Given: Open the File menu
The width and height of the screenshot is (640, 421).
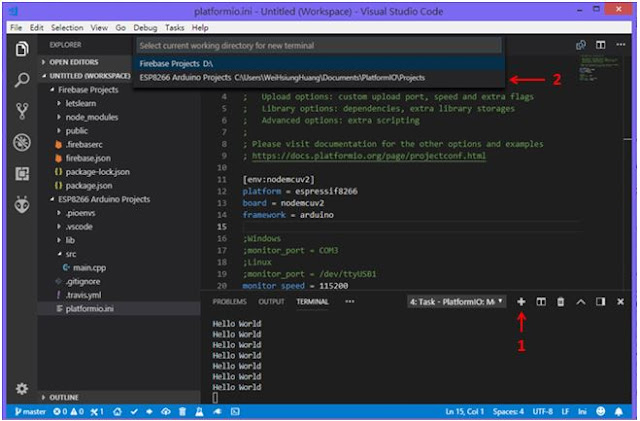Looking at the screenshot, I should pos(16,28).
